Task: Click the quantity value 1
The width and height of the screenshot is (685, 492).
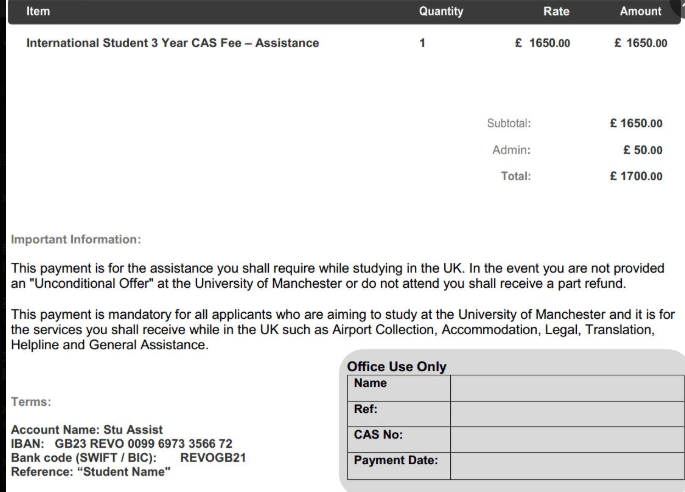Action: 423,44
